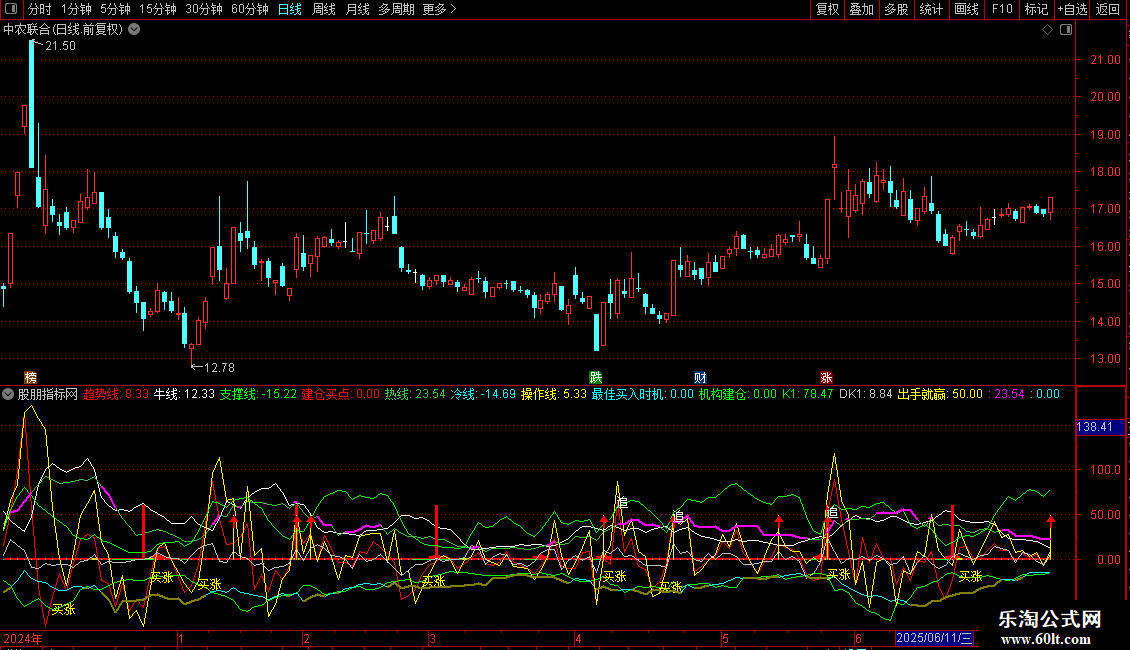Switch to 周线 weekly chart
Screen dimensions: 1130x650
[x=324, y=9]
